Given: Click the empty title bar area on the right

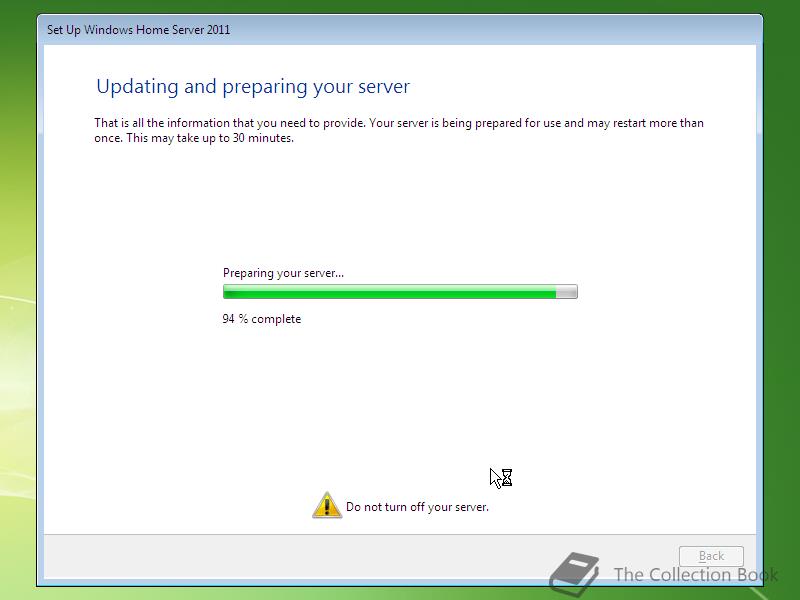Looking at the screenshot, I should click(x=510, y=30).
